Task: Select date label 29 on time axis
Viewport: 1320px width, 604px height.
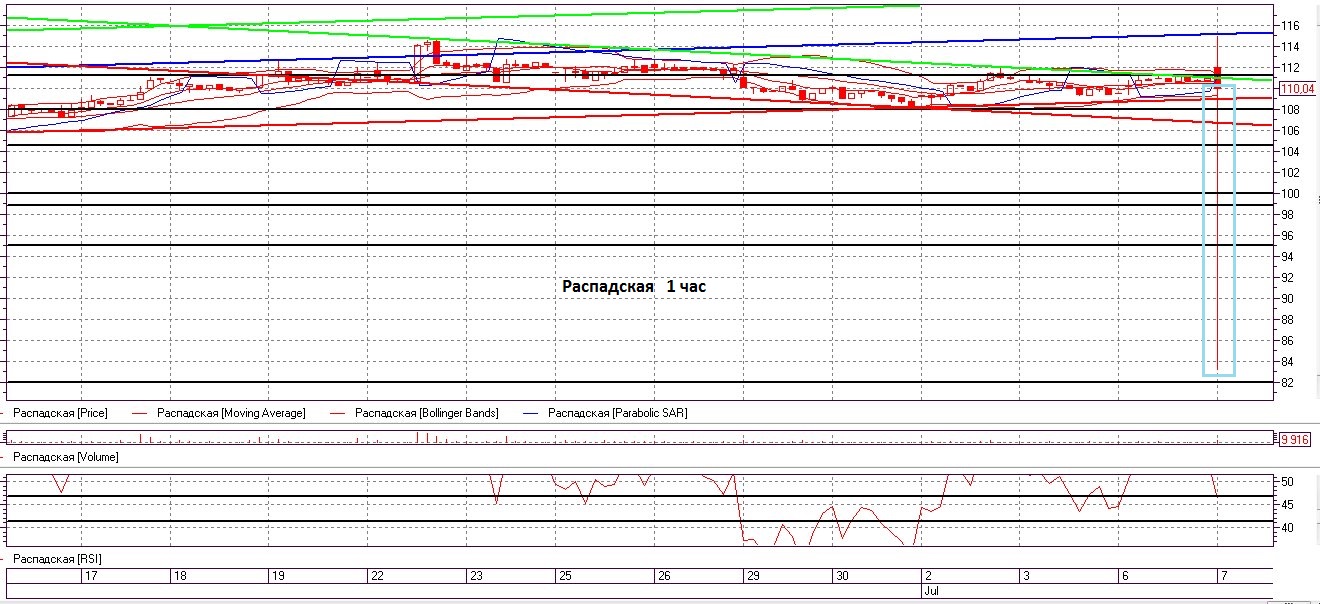Action: (x=753, y=576)
